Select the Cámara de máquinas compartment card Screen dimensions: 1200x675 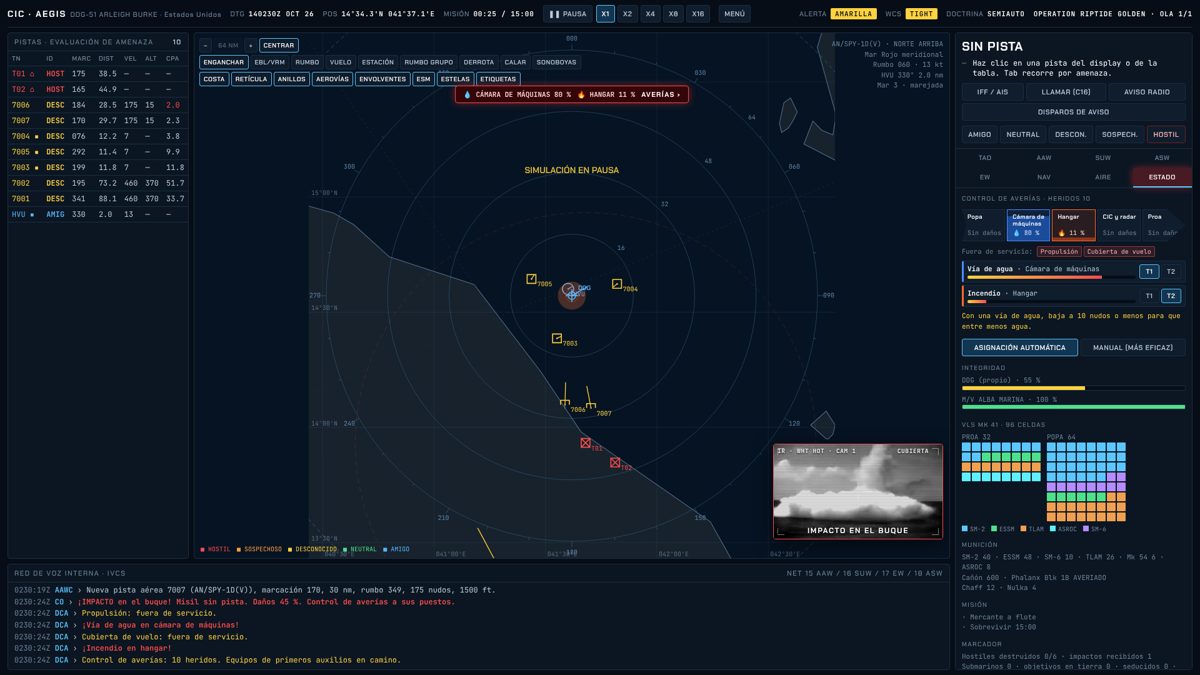(1028, 225)
